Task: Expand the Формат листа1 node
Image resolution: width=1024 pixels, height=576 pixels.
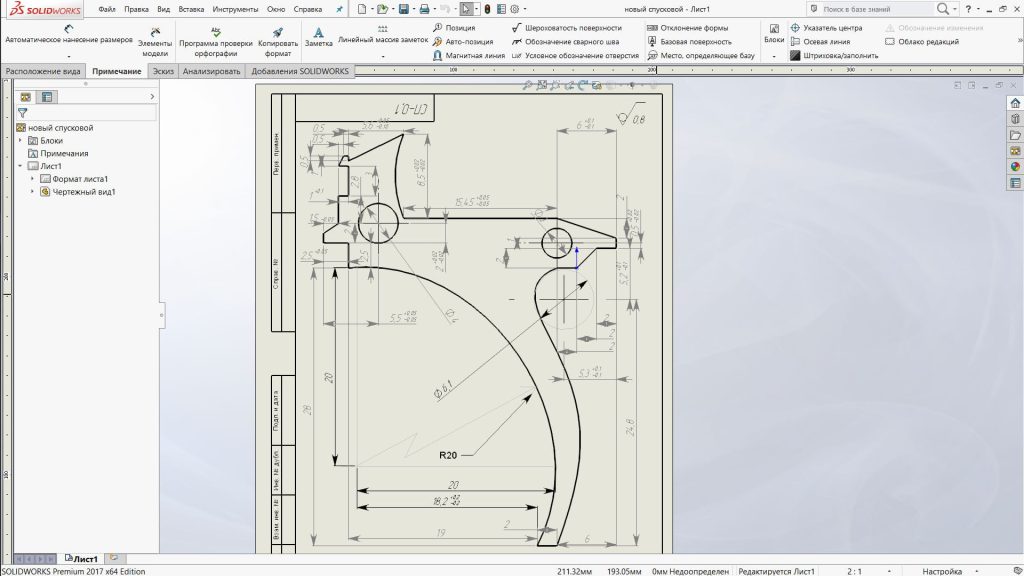Action: click(33, 178)
